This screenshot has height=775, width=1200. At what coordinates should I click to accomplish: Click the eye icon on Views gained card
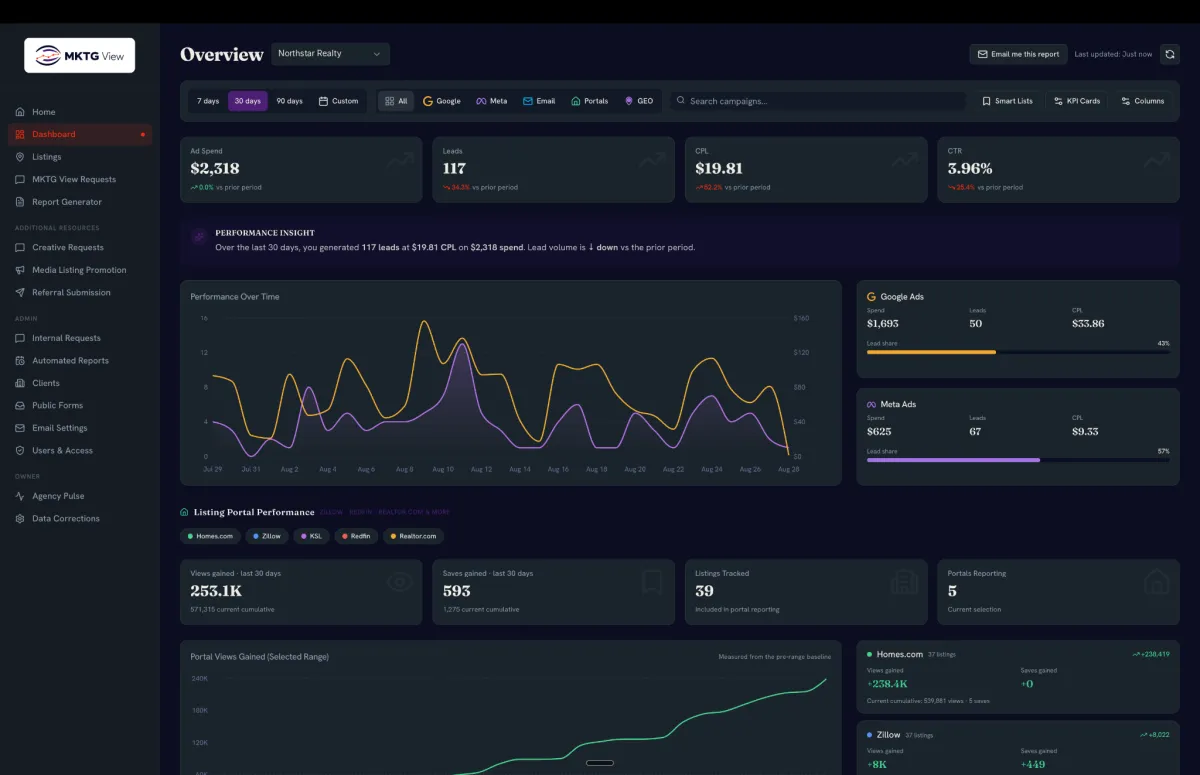coord(400,582)
